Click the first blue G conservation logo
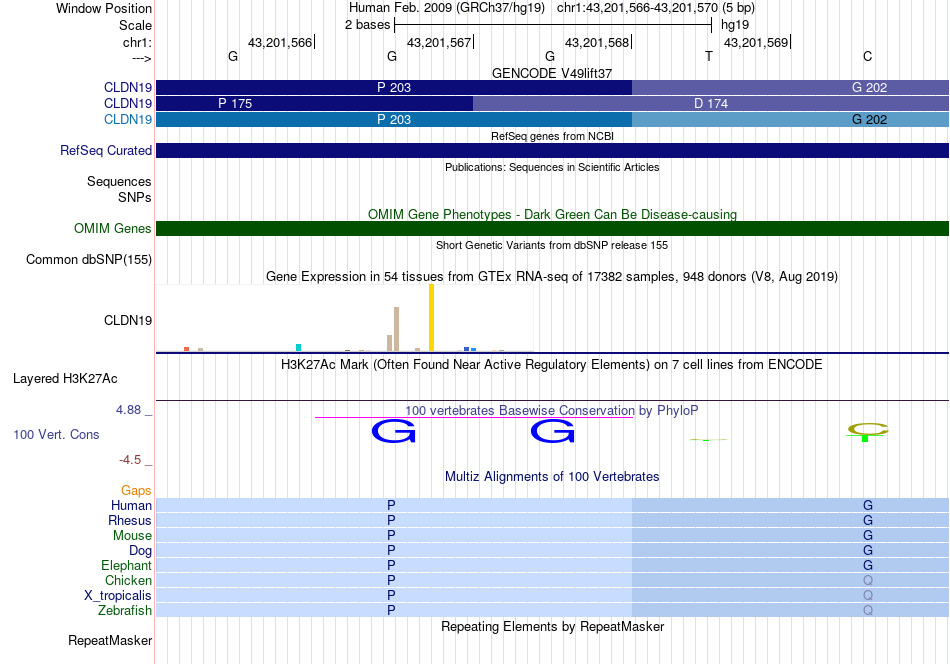Image resolution: width=950 pixels, height=664 pixels. coord(394,431)
